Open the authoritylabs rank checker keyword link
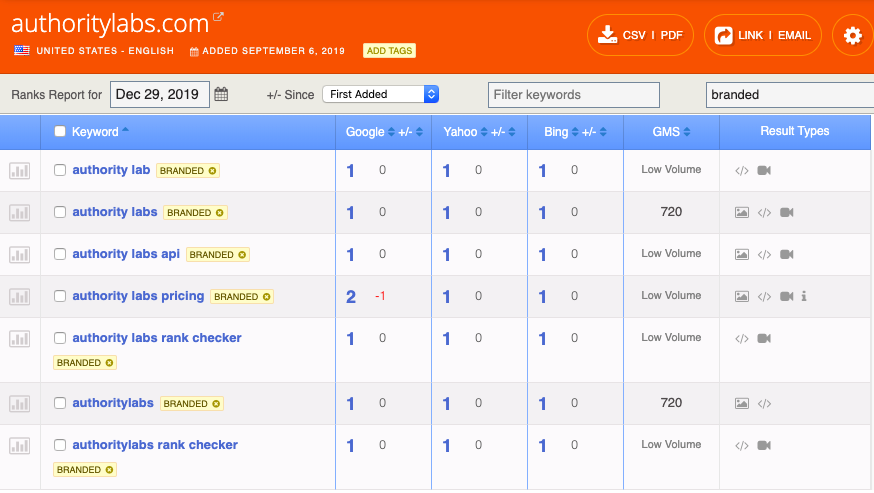Viewport: 874px width, 493px height. coord(155,445)
